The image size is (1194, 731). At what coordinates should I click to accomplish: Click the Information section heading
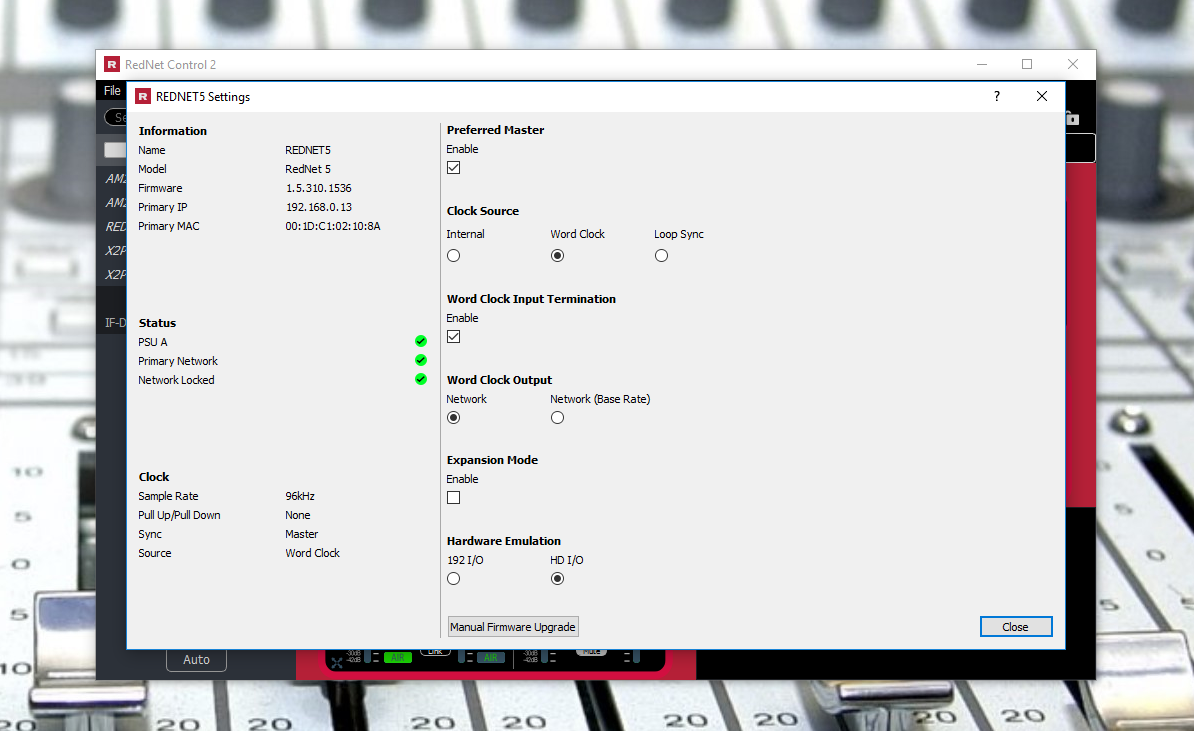[173, 131]
